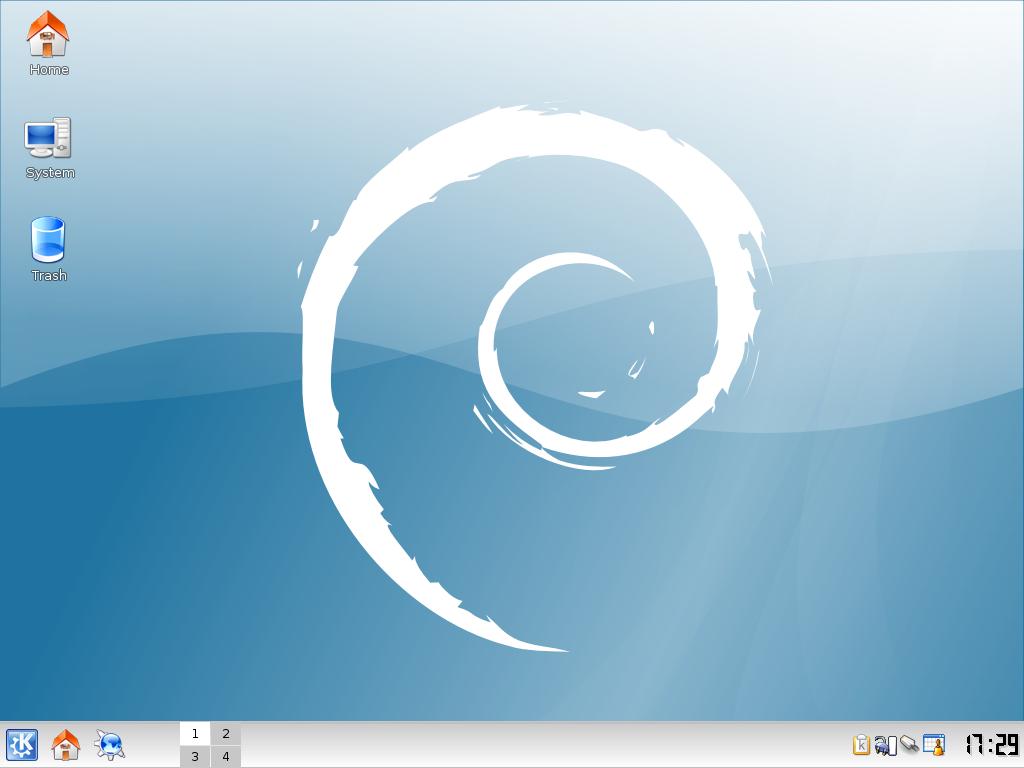
Task: Select the Trash bin icon on desktop
Action: (48, 241)
